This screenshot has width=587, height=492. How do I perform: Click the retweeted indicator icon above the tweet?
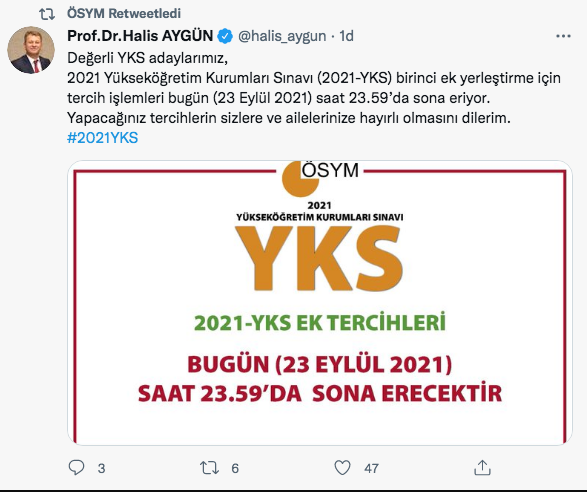(x=47, y=14)
